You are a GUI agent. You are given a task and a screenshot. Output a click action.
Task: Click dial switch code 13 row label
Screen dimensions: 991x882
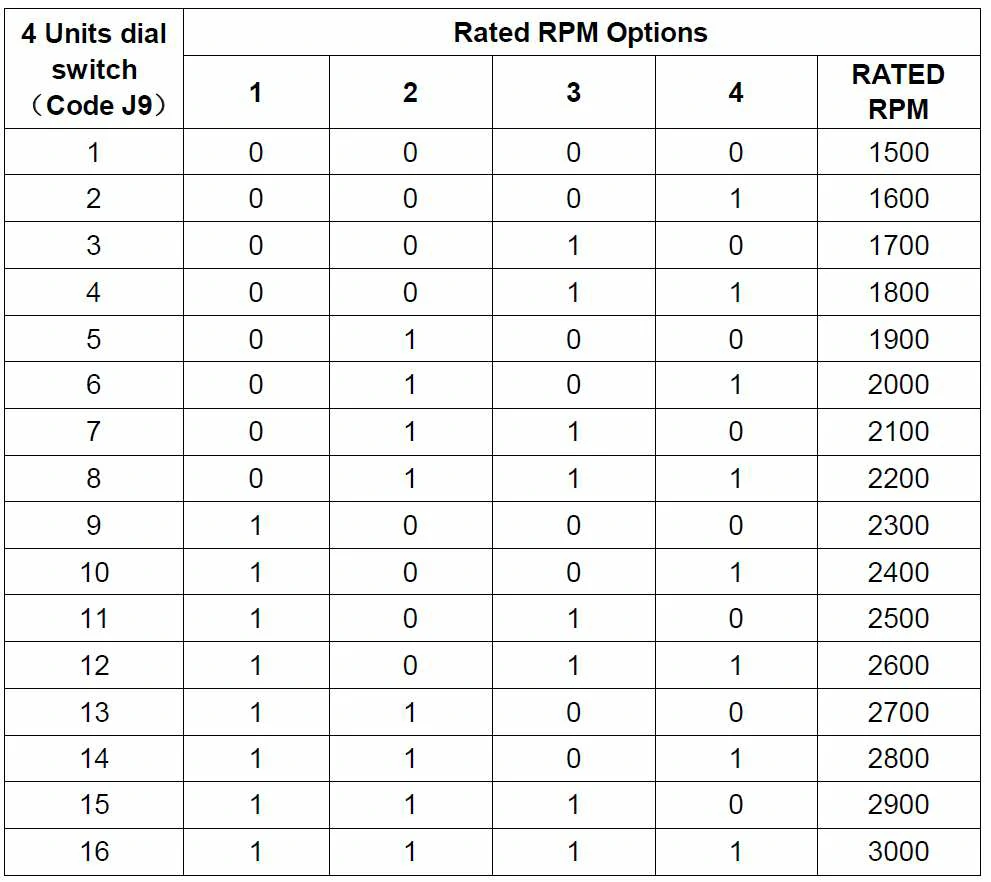[94, 712]
